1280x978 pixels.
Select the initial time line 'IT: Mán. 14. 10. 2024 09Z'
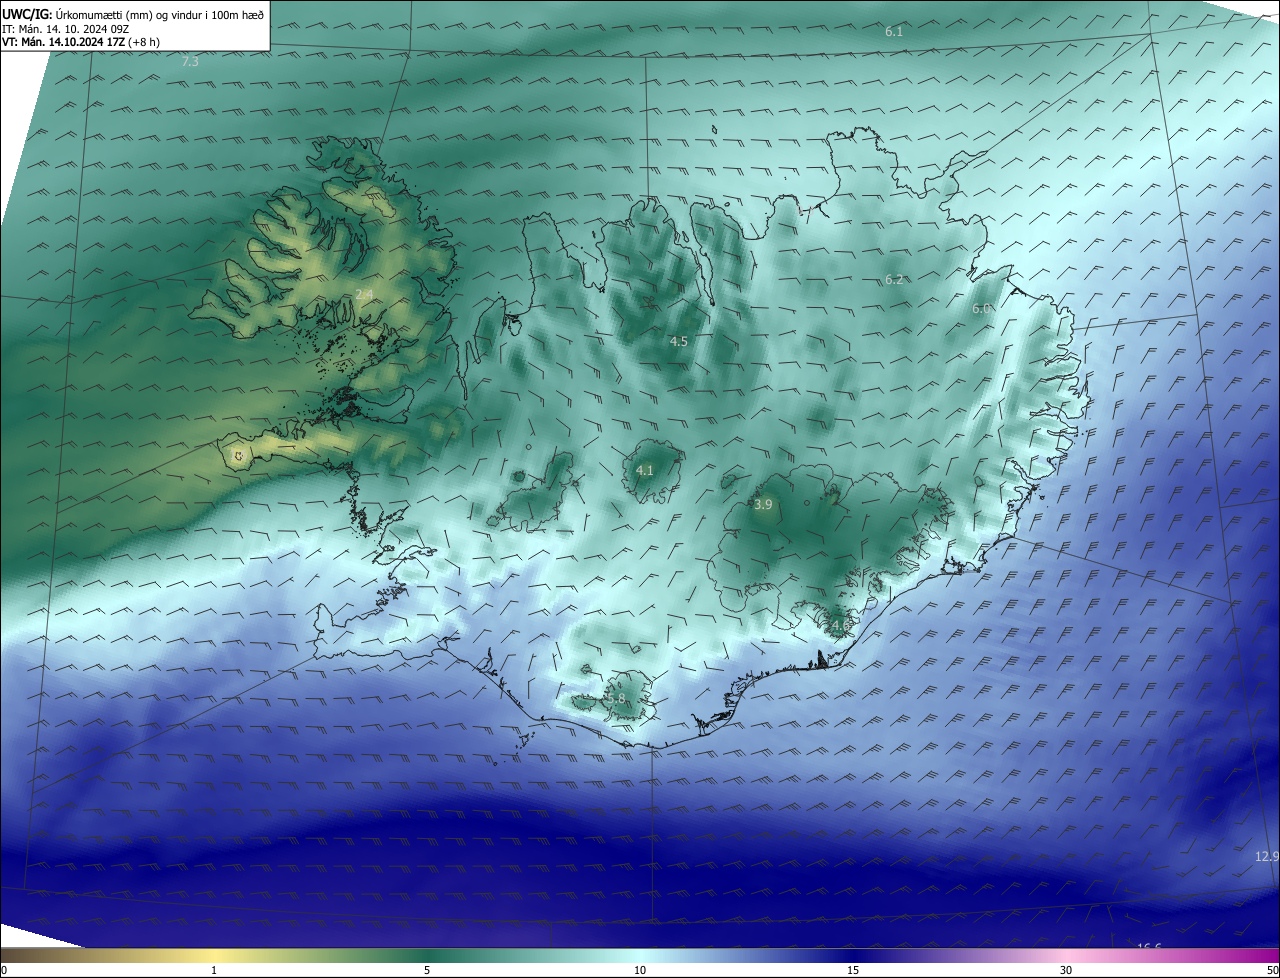tap(64, 29)
